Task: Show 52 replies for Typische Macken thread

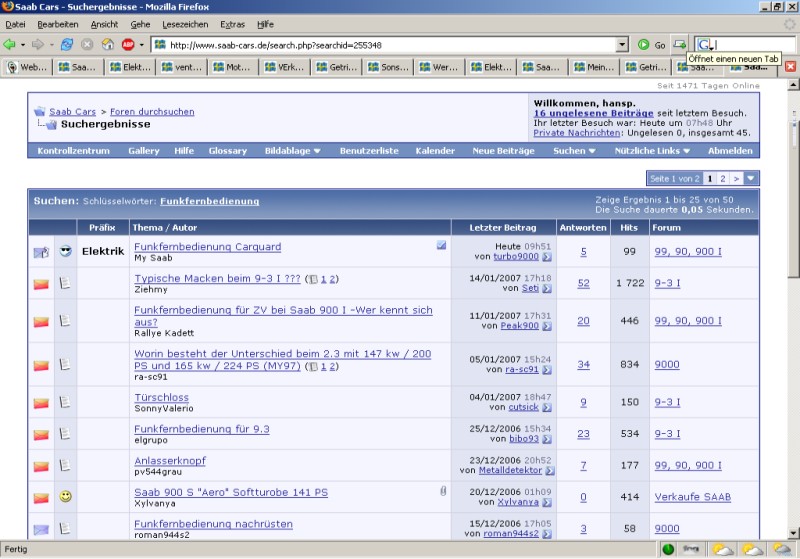Action: click(x=583, y=283)
